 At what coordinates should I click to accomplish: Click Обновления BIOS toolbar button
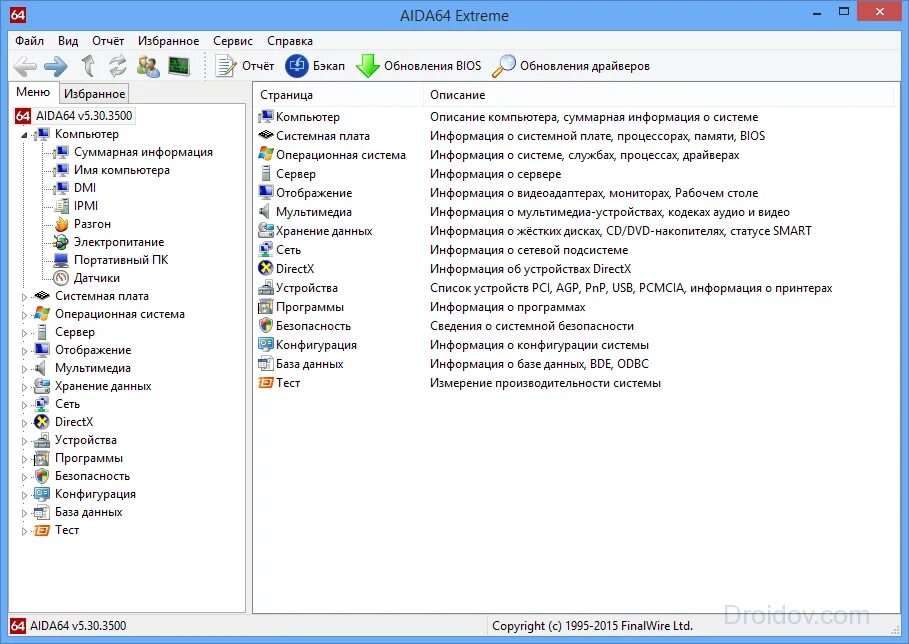418,66
